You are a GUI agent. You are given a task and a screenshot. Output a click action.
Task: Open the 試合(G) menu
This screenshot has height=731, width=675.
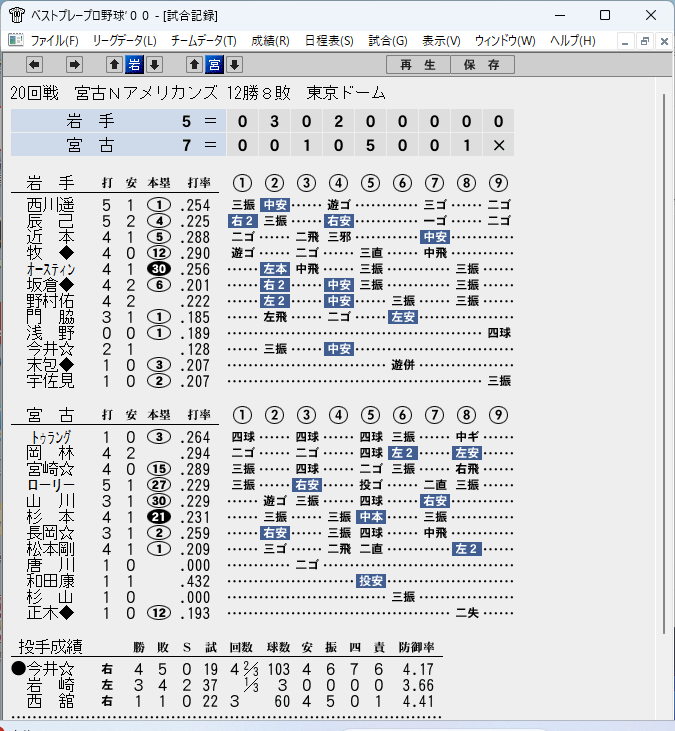click(388, 41)
